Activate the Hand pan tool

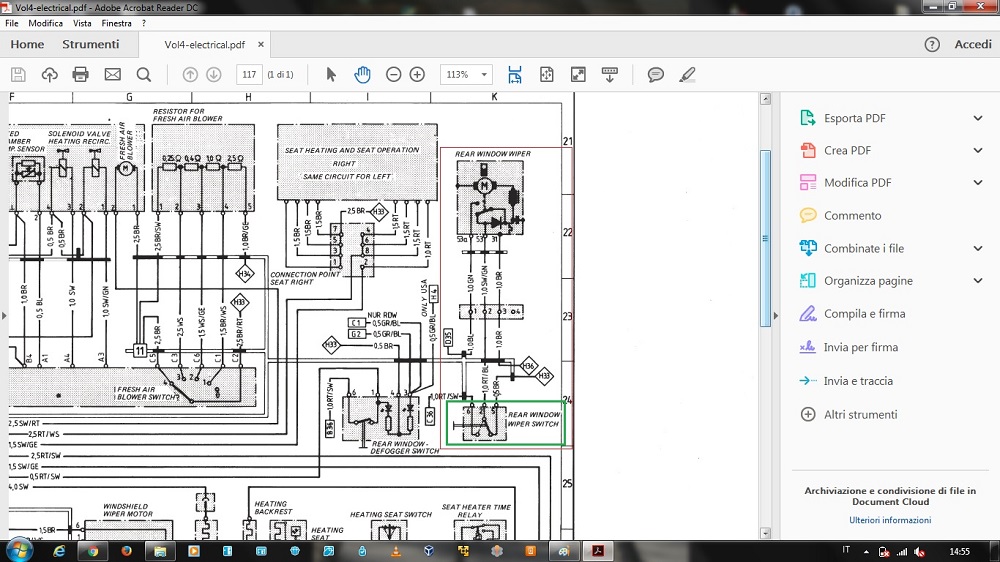pos(362,75)
